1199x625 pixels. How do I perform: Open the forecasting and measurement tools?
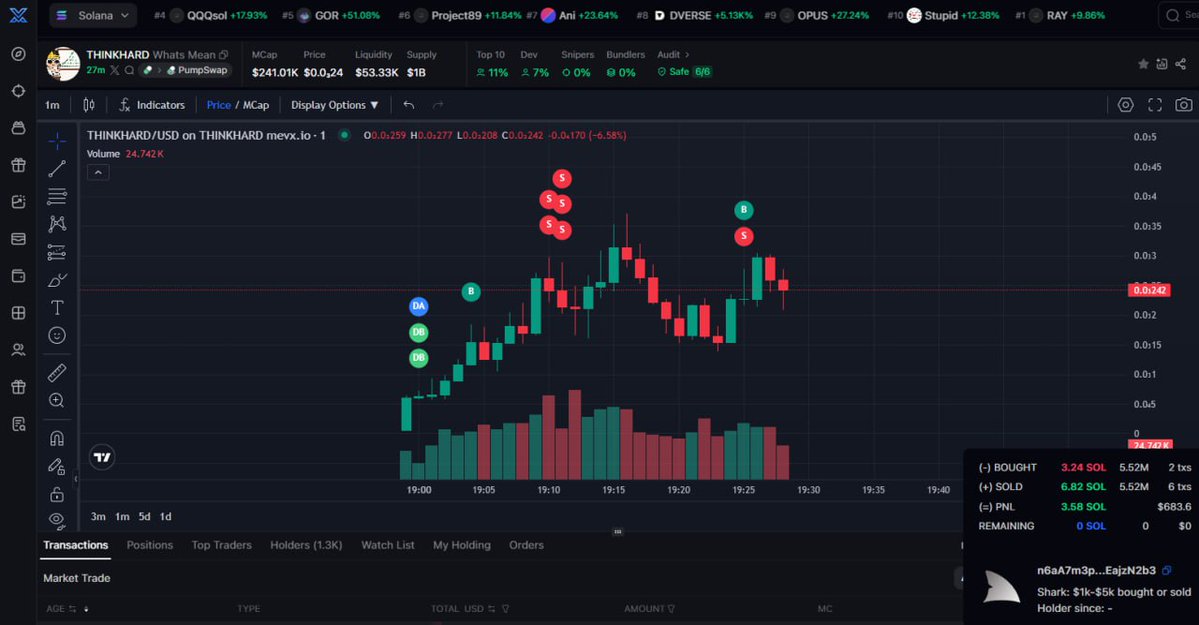click(57, 252)
